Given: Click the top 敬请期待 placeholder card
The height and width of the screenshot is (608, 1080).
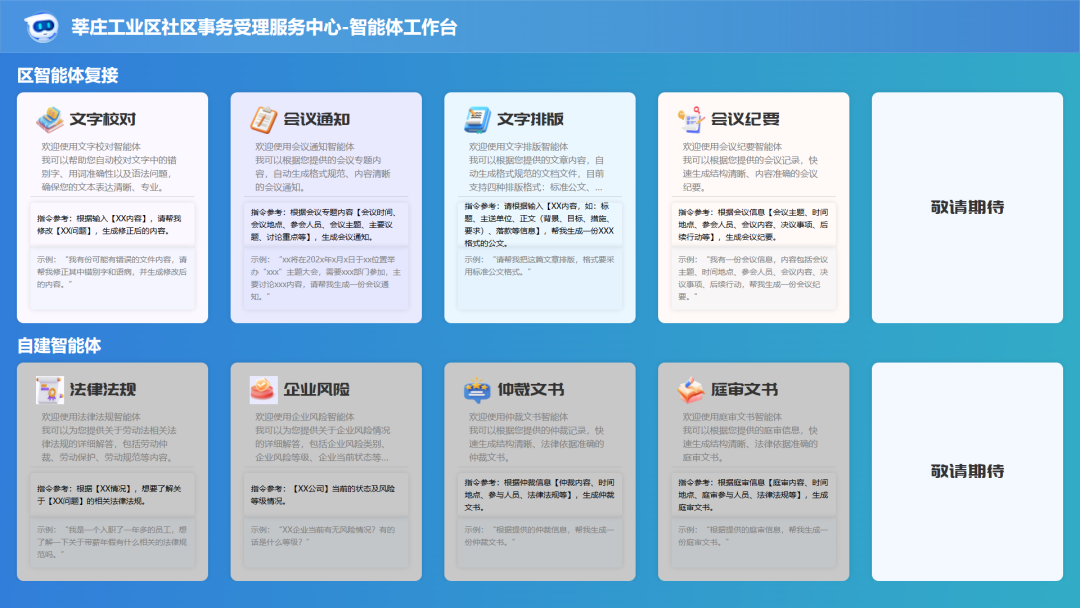Looking at the screenshot, I should pos(966,207).
